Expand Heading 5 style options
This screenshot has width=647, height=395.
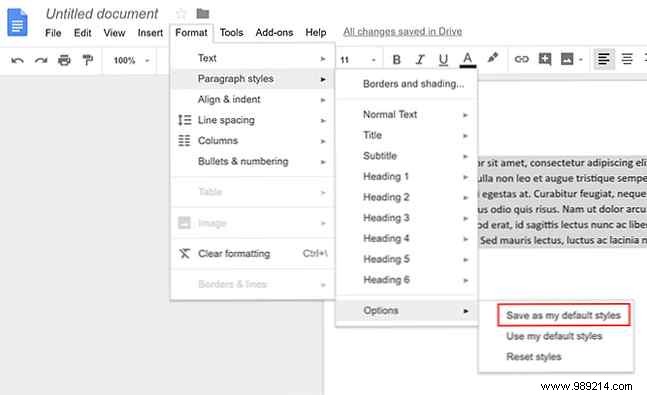click(407, 259)
